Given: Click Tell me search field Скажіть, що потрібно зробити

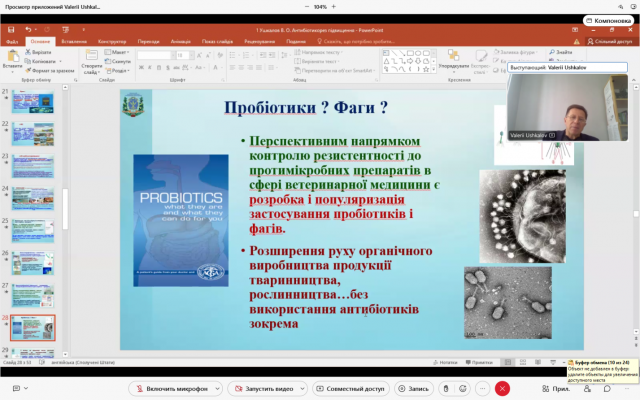Looking at the screenshot, I should point(356,42).
